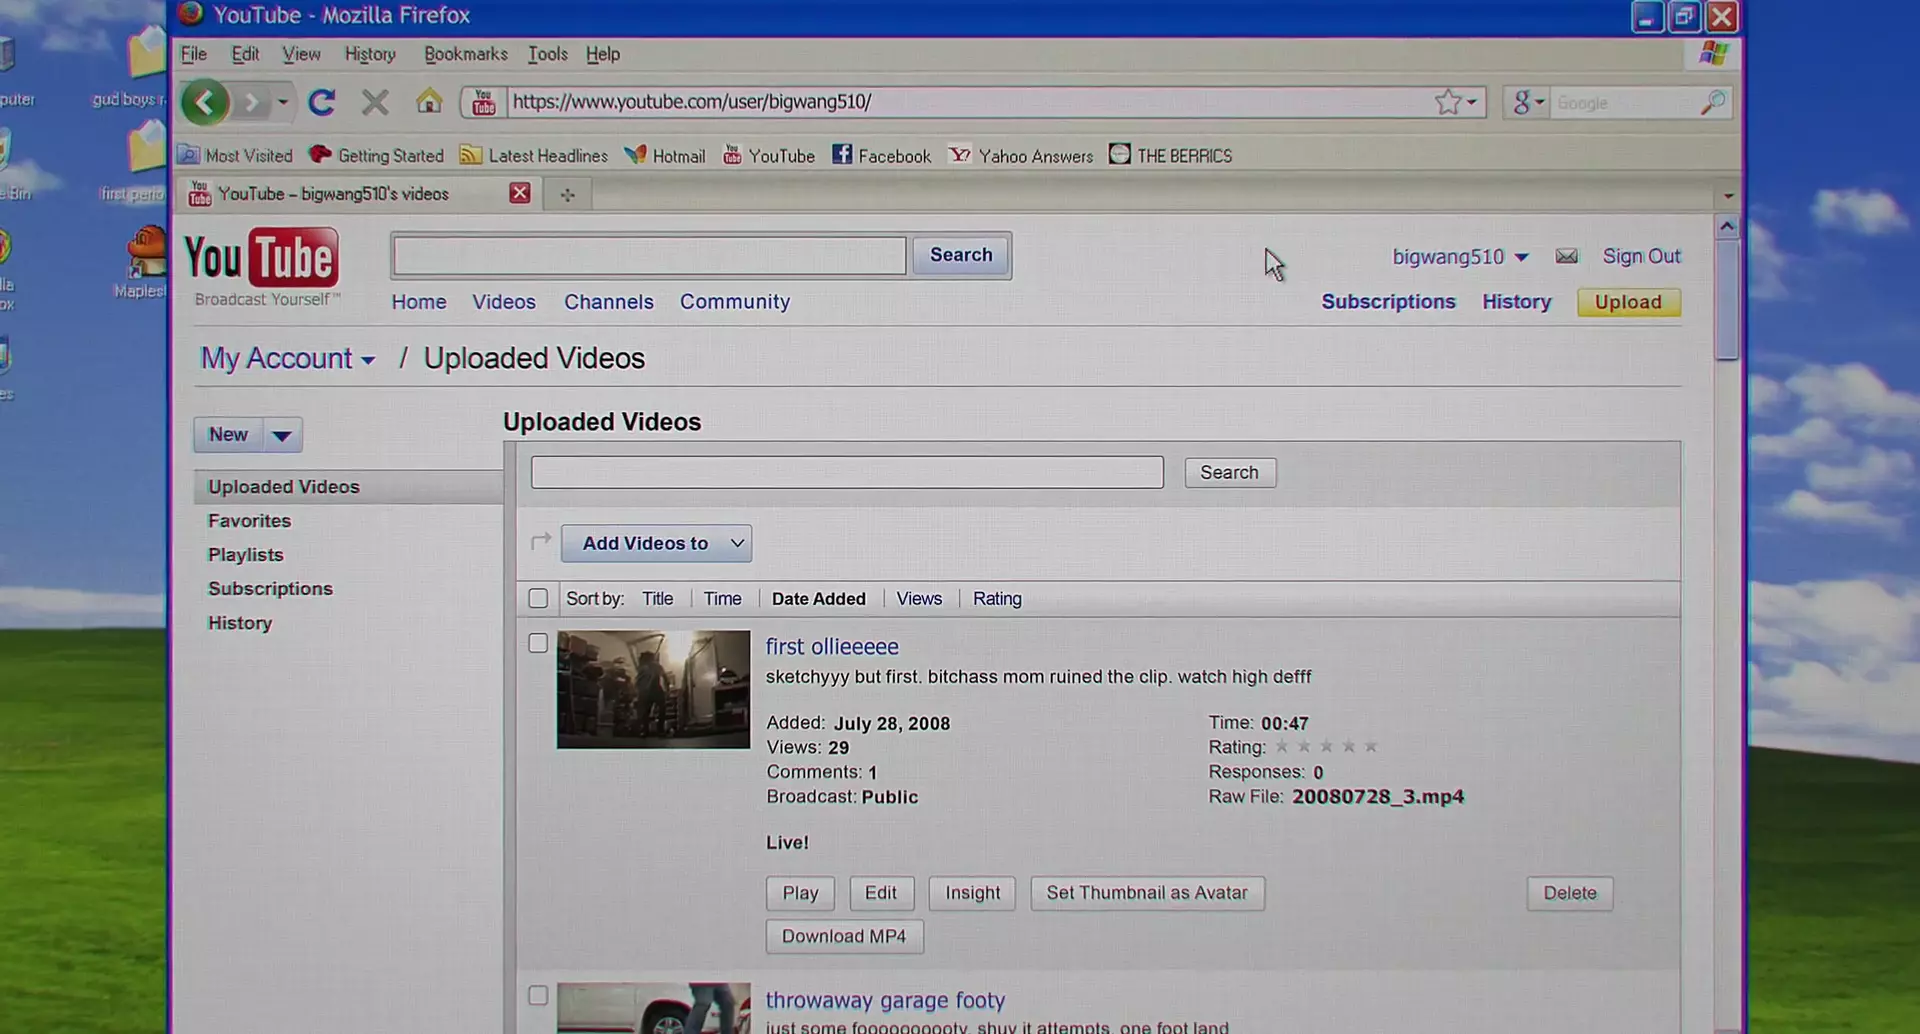Expand the bigwang510 account dropdown
Viewport: 1920px width, 1034px height.
pos(1521,257)
